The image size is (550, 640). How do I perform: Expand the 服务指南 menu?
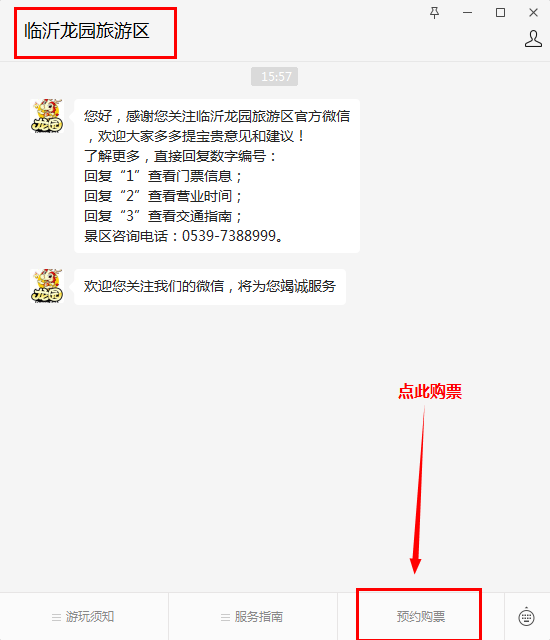coord(253,616)
